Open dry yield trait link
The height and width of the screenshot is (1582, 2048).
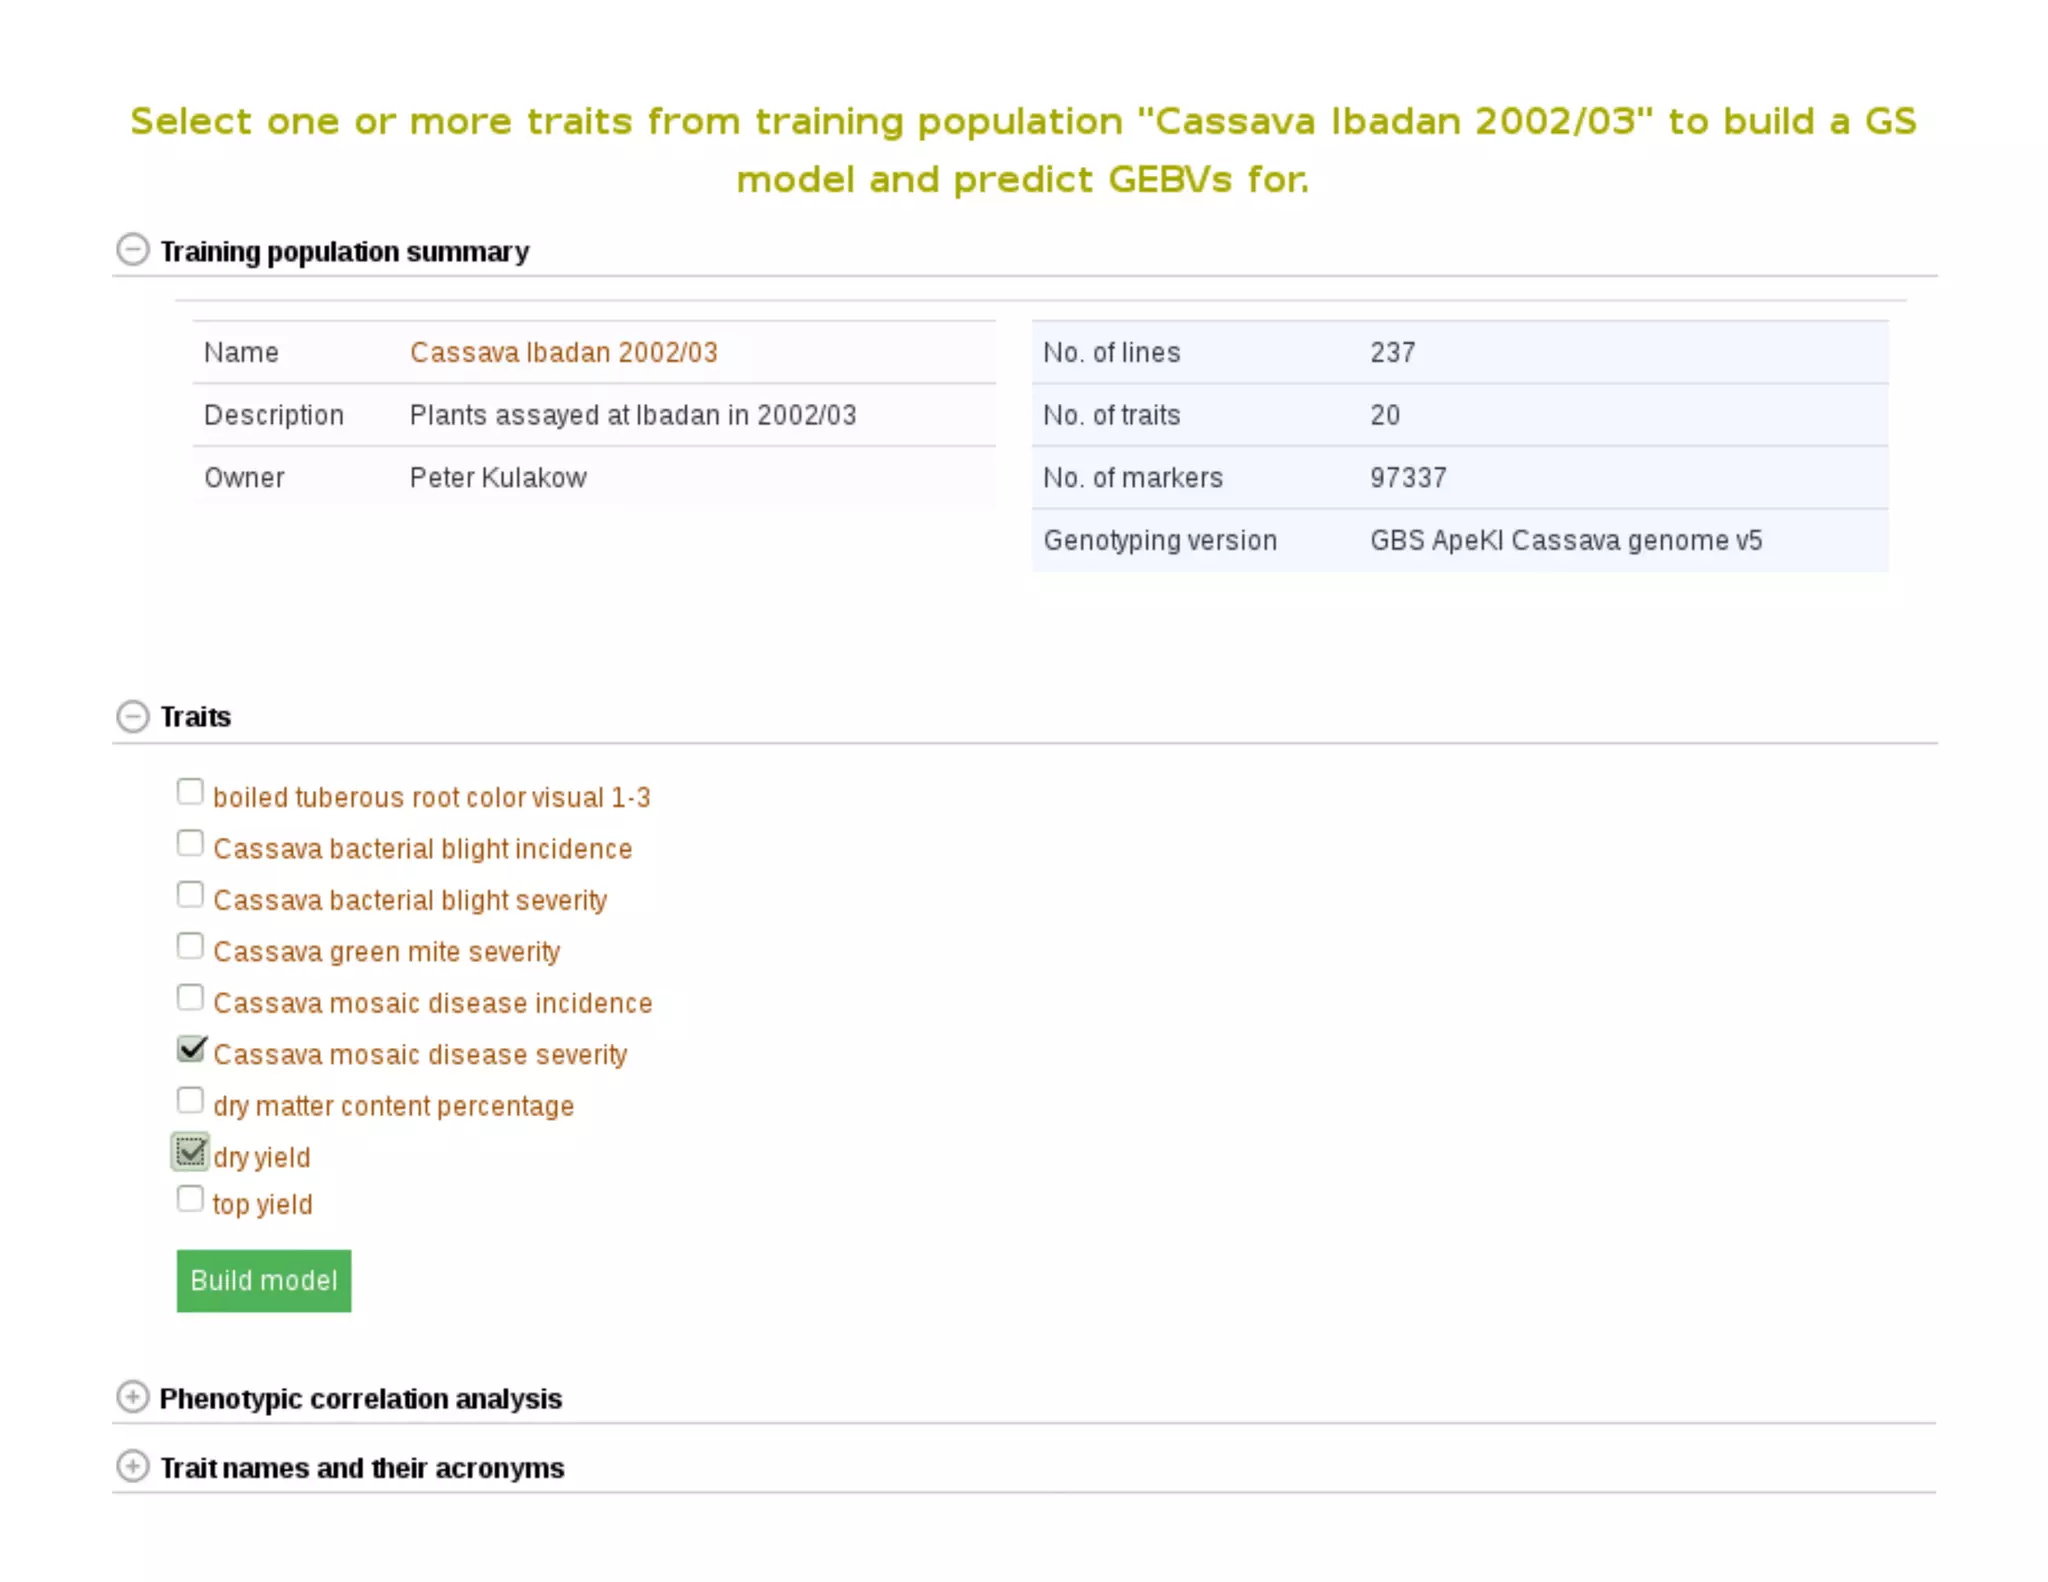[x=262, y=1157]
